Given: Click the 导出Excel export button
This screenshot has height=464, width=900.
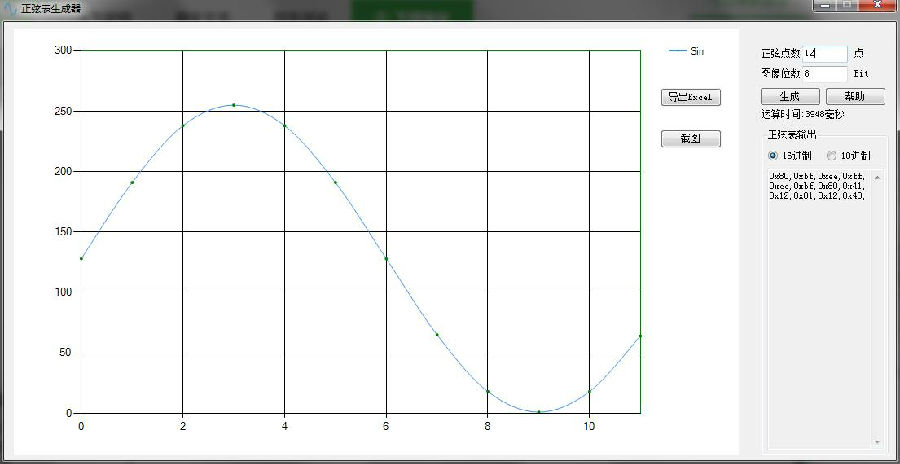Looking at the screenshot, I should point(690,98).
